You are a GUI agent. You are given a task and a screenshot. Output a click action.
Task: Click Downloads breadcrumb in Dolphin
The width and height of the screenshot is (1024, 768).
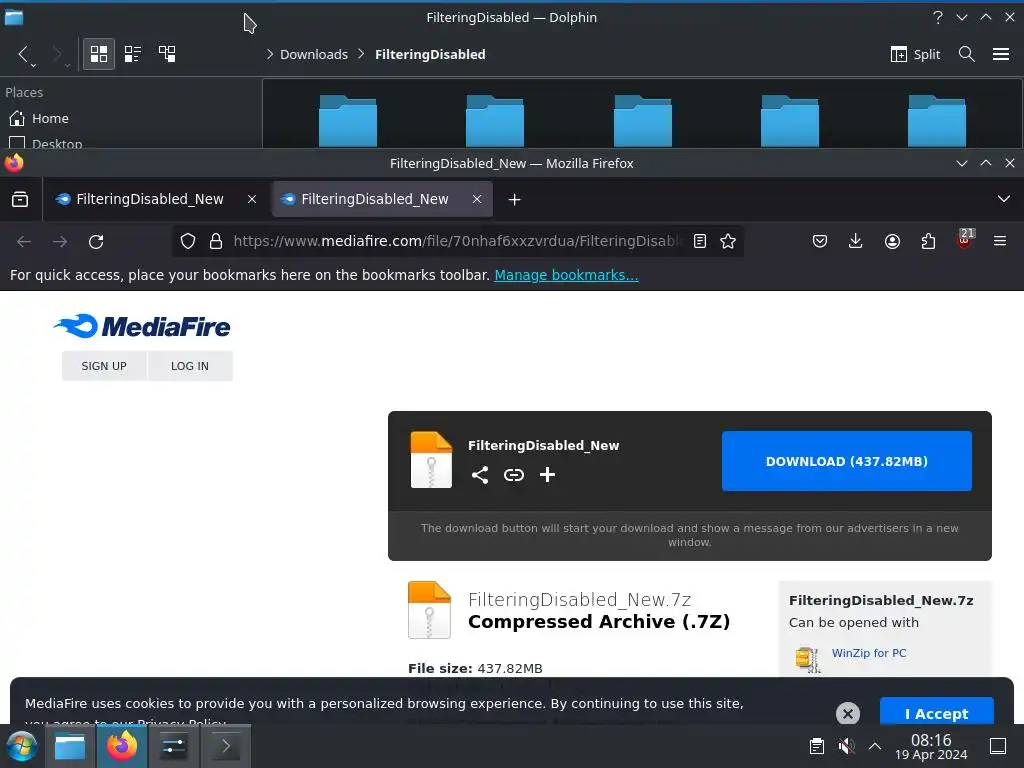click(x=313, y=54)
